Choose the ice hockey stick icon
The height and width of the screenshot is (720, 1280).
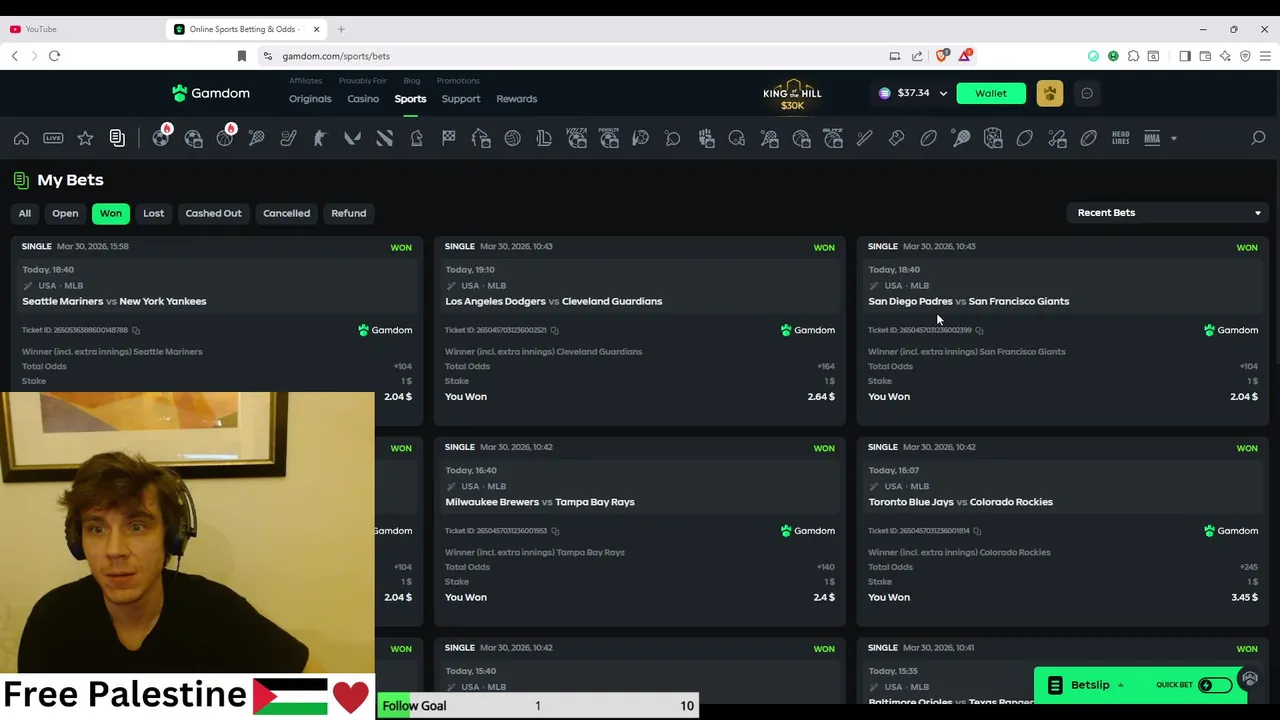pyautogui.click(x=289, y=138)
